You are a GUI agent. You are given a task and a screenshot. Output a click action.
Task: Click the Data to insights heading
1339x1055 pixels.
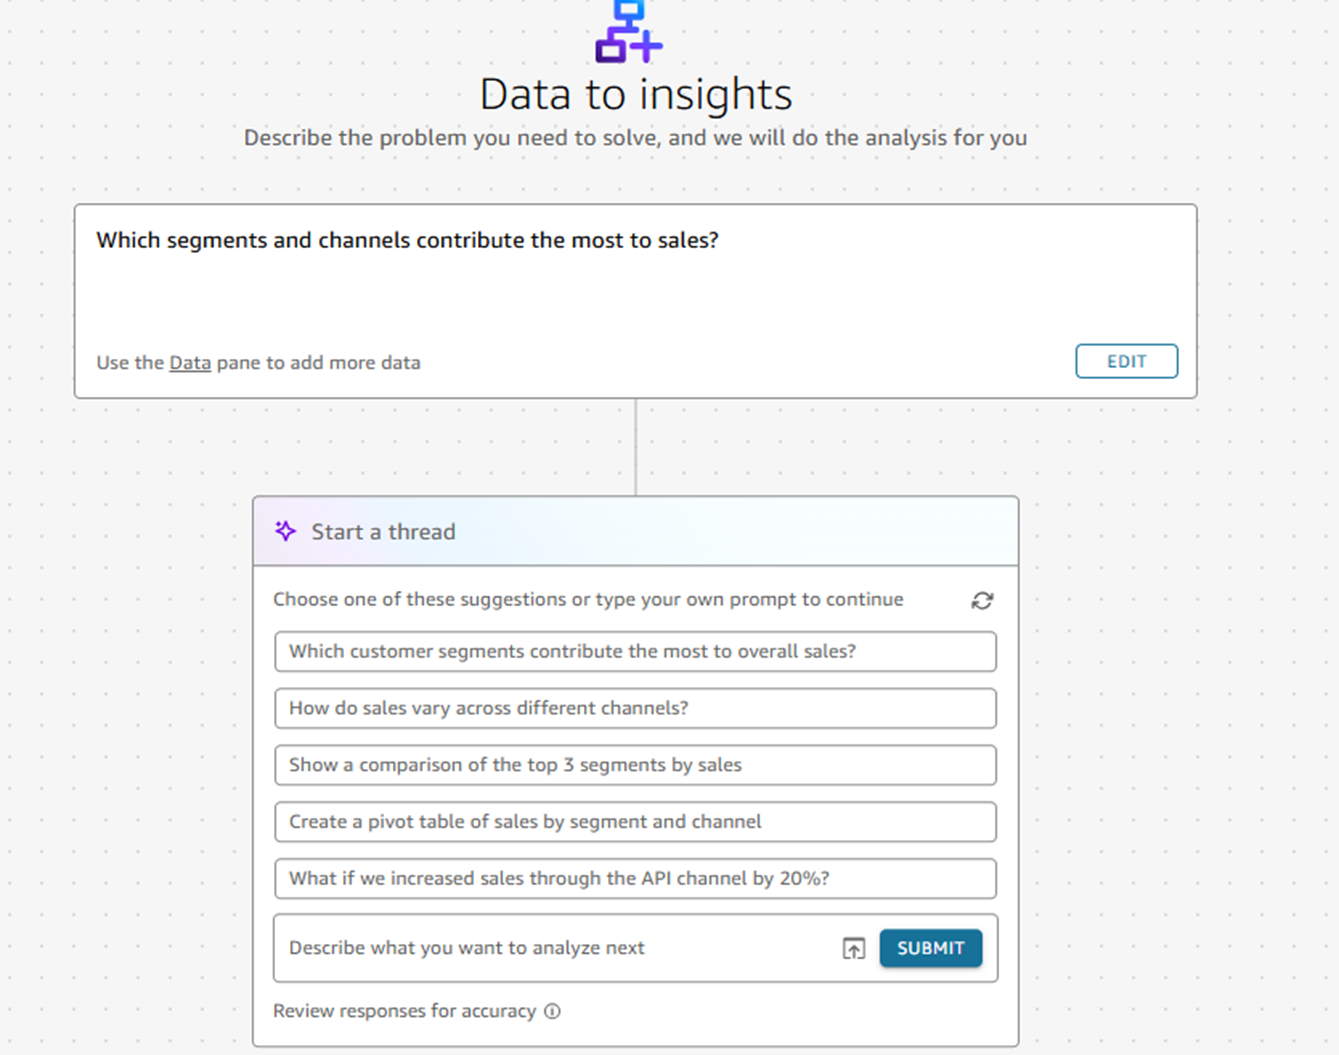pos(636,95)
